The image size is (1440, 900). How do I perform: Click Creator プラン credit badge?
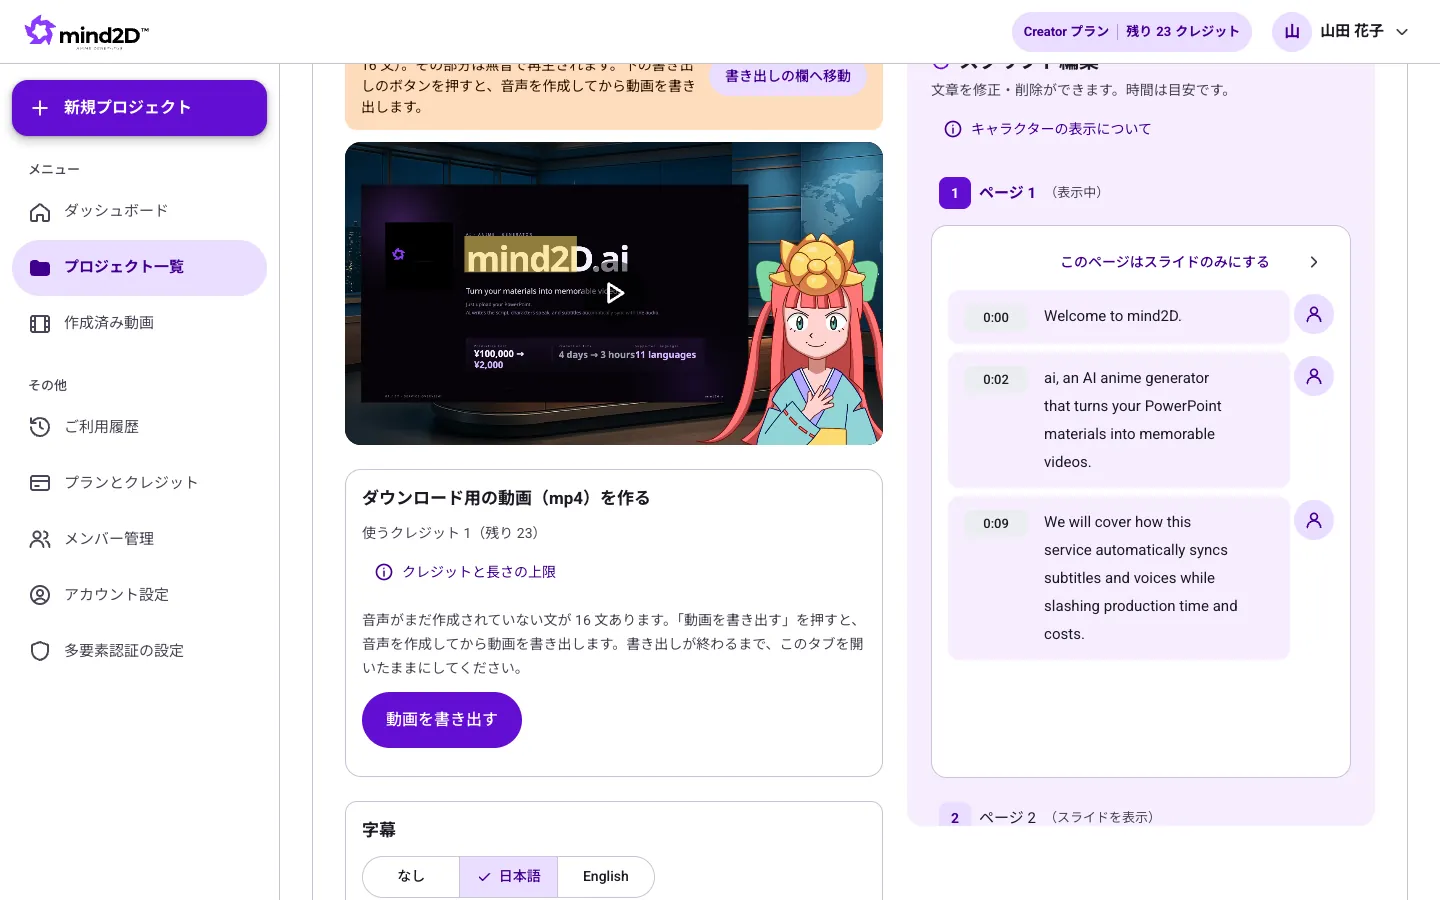tap(1131, 32)
